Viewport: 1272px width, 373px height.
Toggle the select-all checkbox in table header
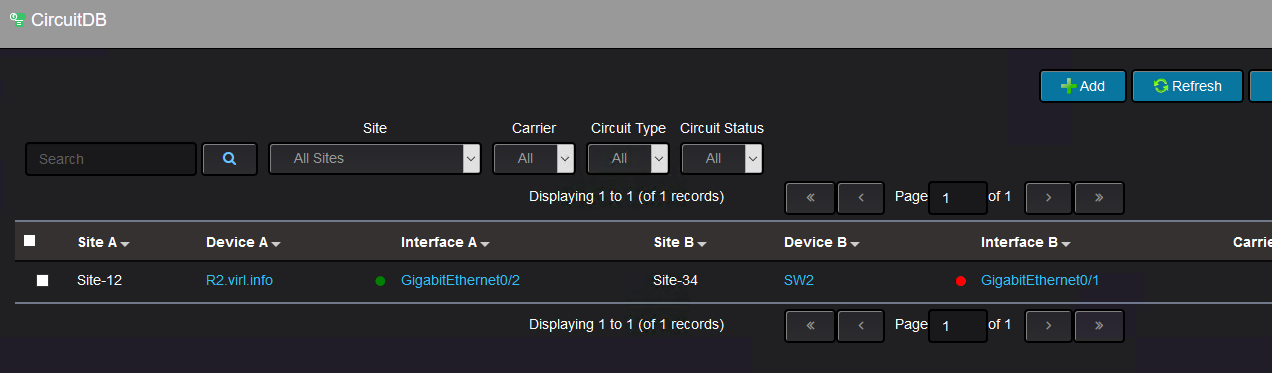(x=30, y=241)
